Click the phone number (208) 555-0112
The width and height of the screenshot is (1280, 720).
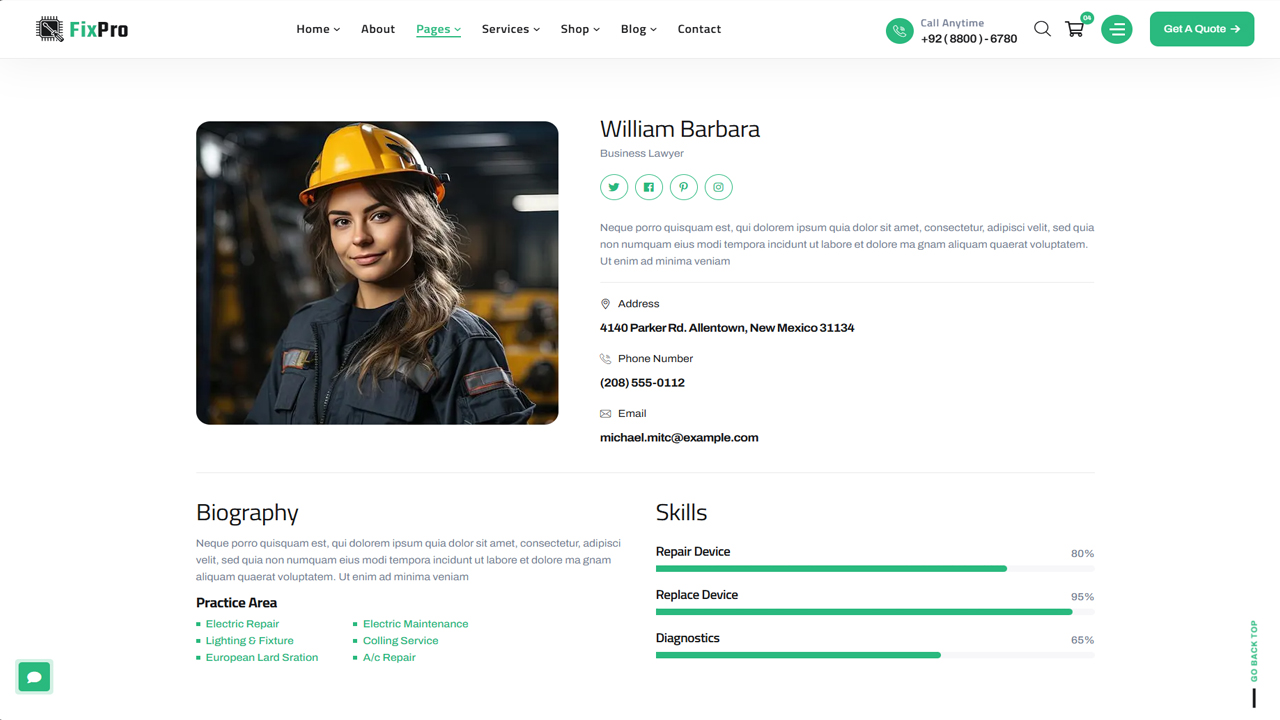tap(642, 383)
